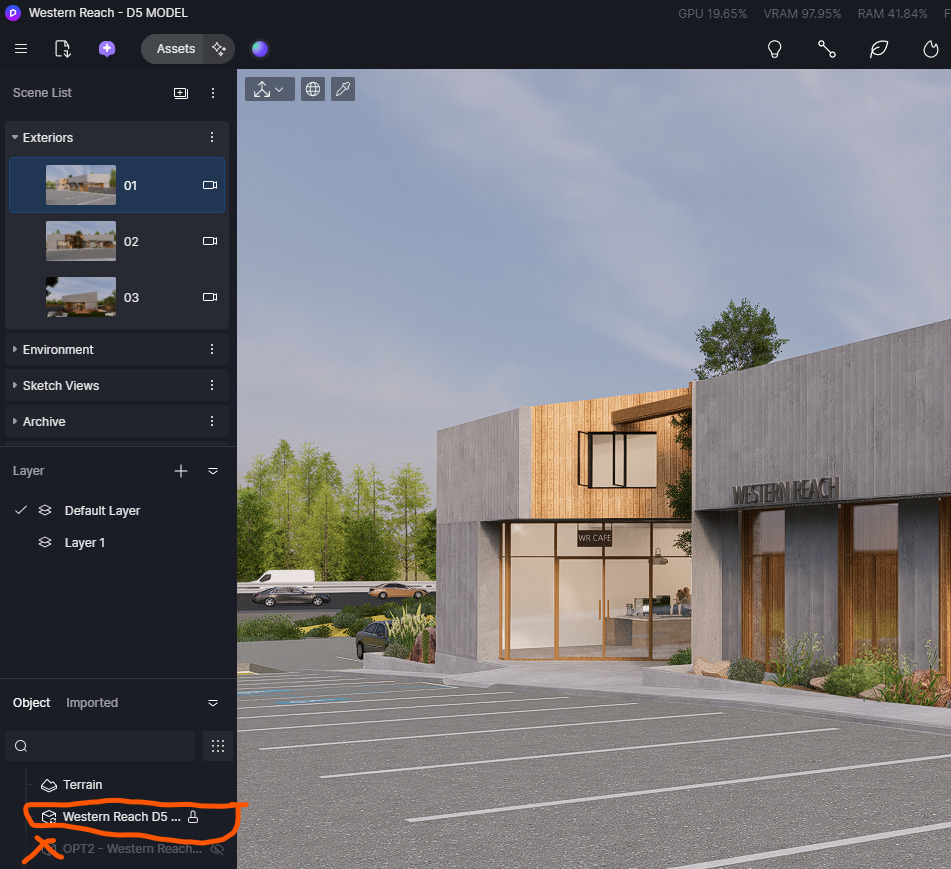Click the globe icon in viewport toolbar
951x869 pixels.
click(313, 89)
